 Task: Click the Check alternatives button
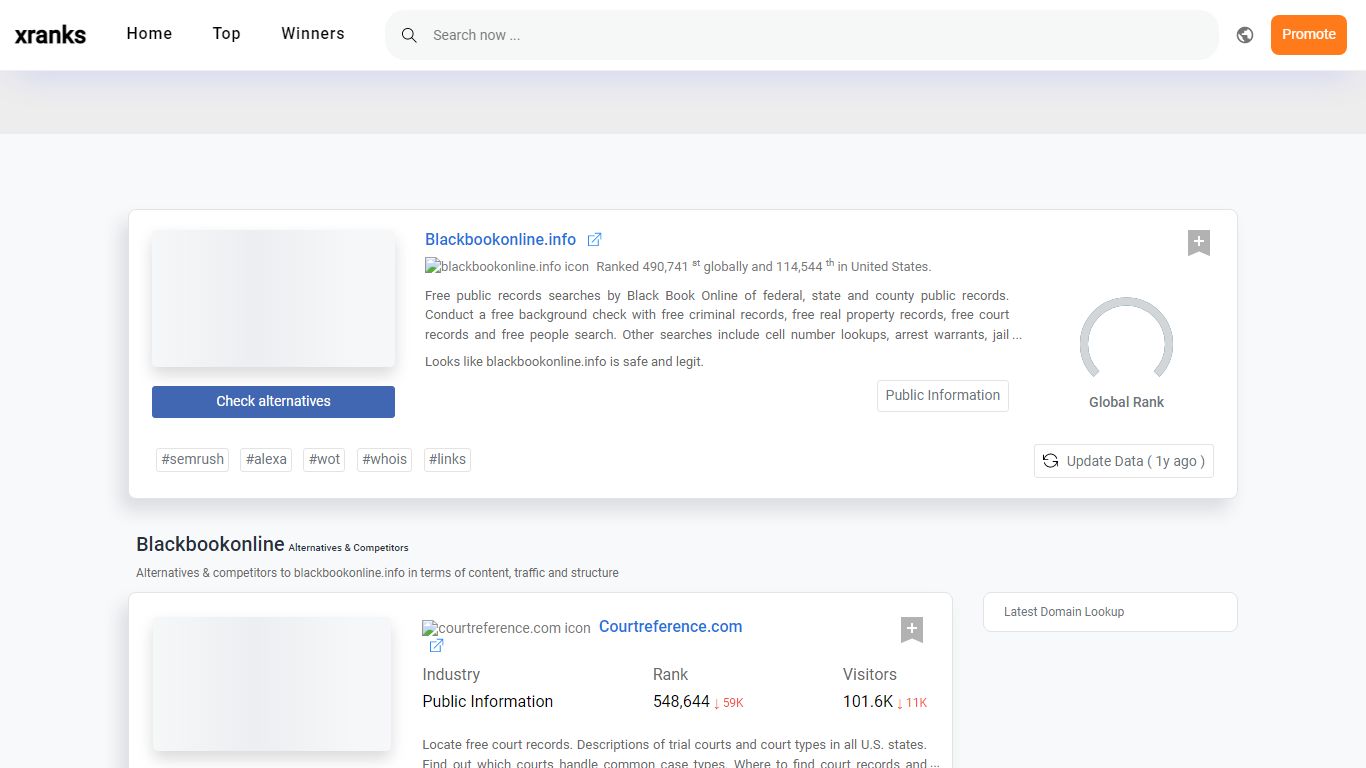(x=273, y=402)
